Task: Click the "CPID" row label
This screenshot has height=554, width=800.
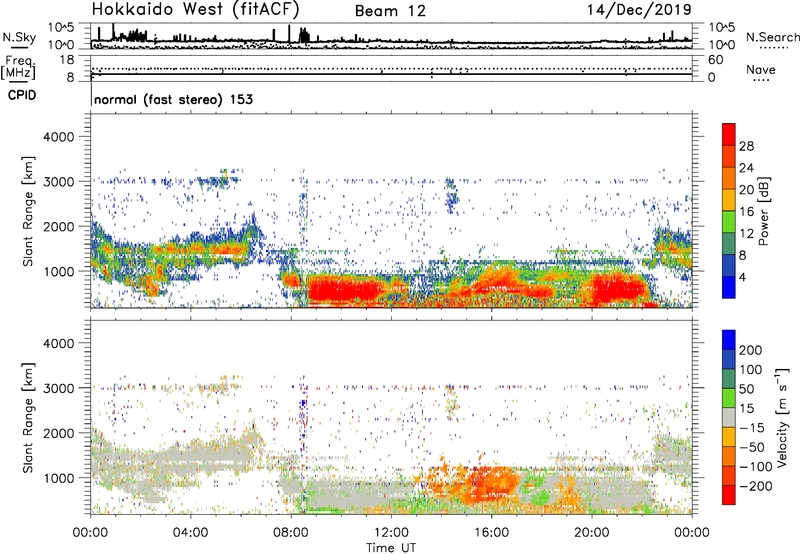Action: click(x=22, y=95)
